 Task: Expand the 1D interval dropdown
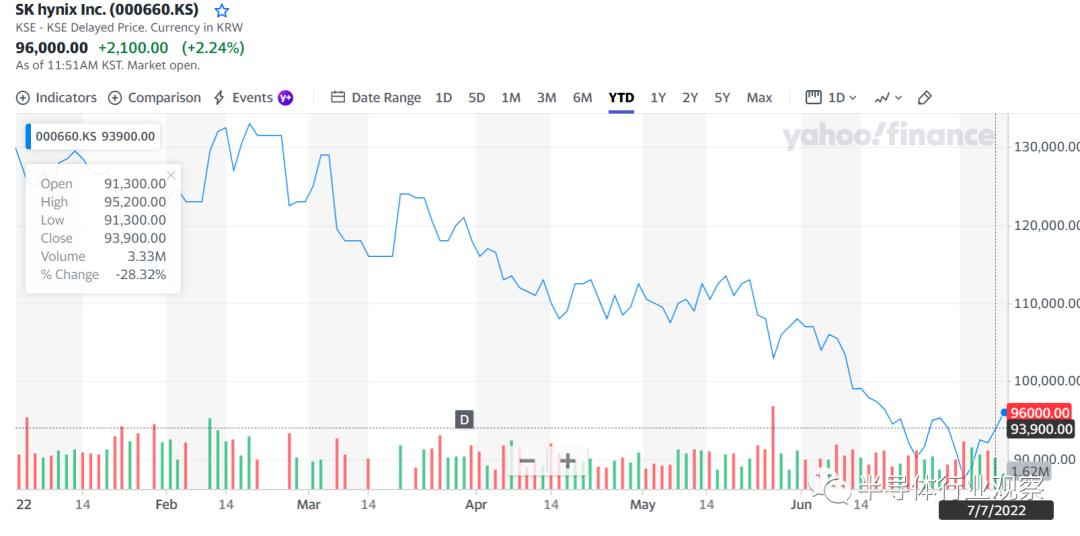[x=831, y=98]
